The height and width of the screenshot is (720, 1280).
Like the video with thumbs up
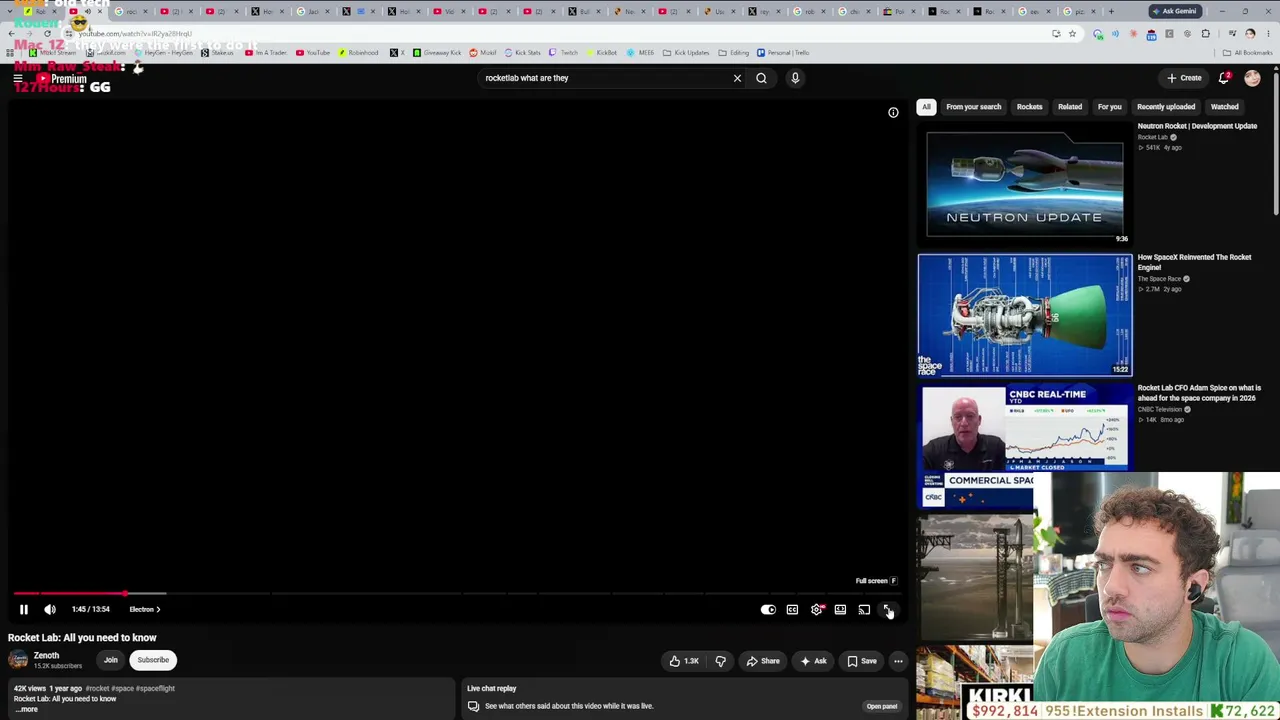685,660
